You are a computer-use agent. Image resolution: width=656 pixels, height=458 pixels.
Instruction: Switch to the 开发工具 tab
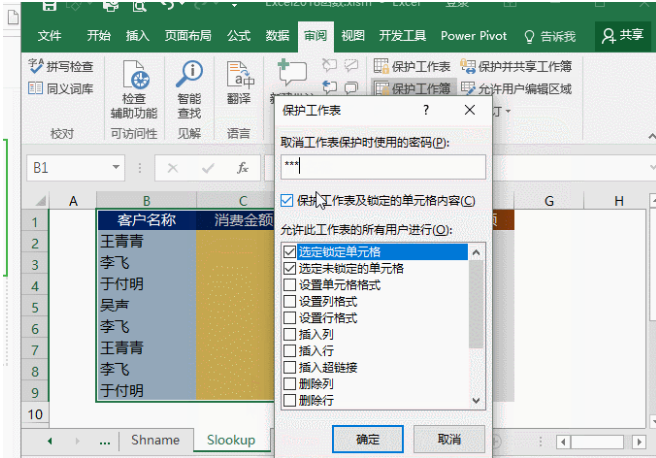click(402, 36)
